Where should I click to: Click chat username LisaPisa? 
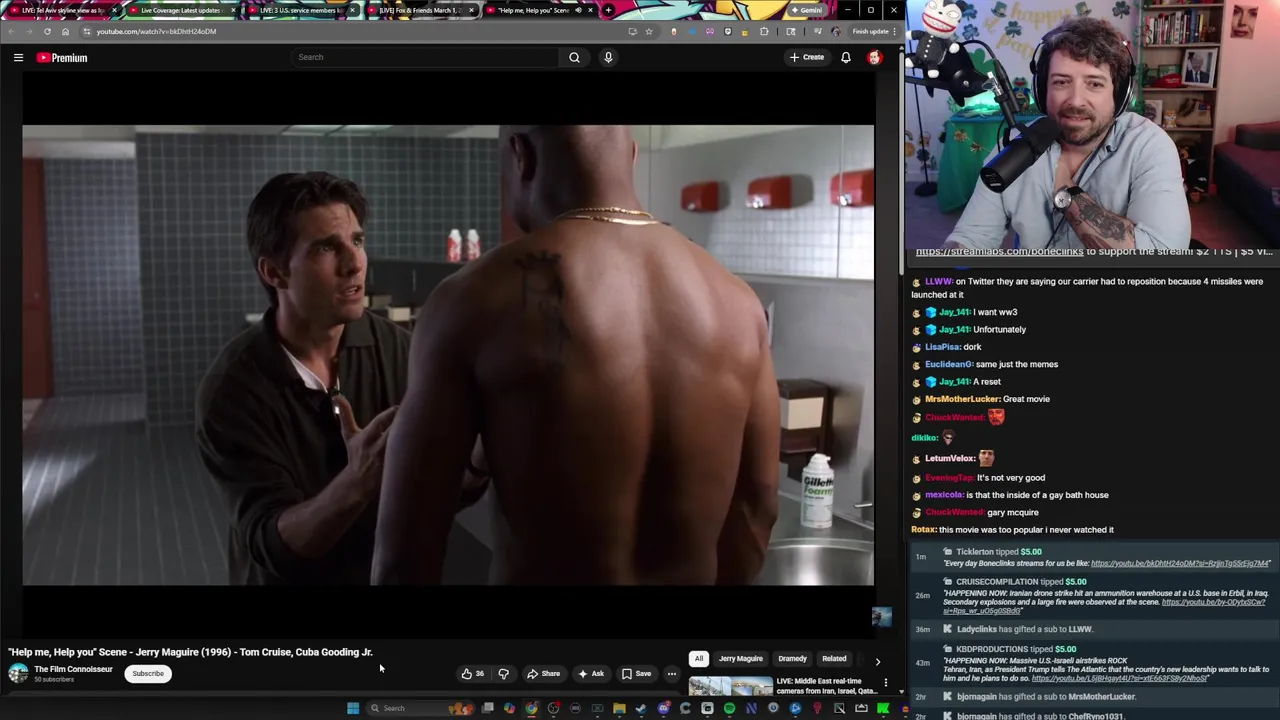[x=942, y=347]
